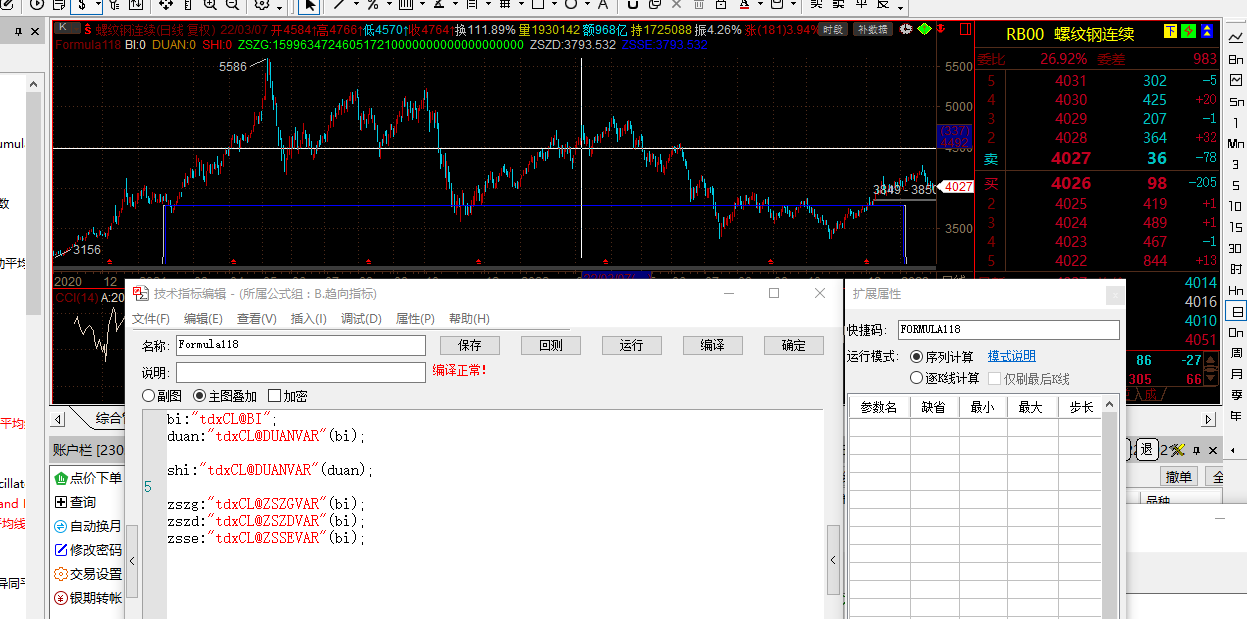Click the 保存 button
Screen dimensions: 1247x619
coord(470,345)
